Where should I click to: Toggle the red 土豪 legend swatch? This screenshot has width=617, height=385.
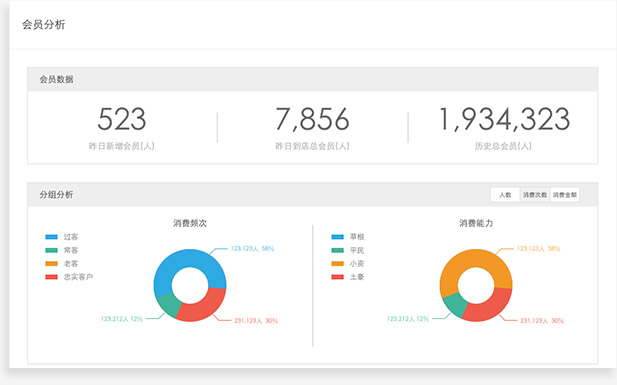point(338,277)
